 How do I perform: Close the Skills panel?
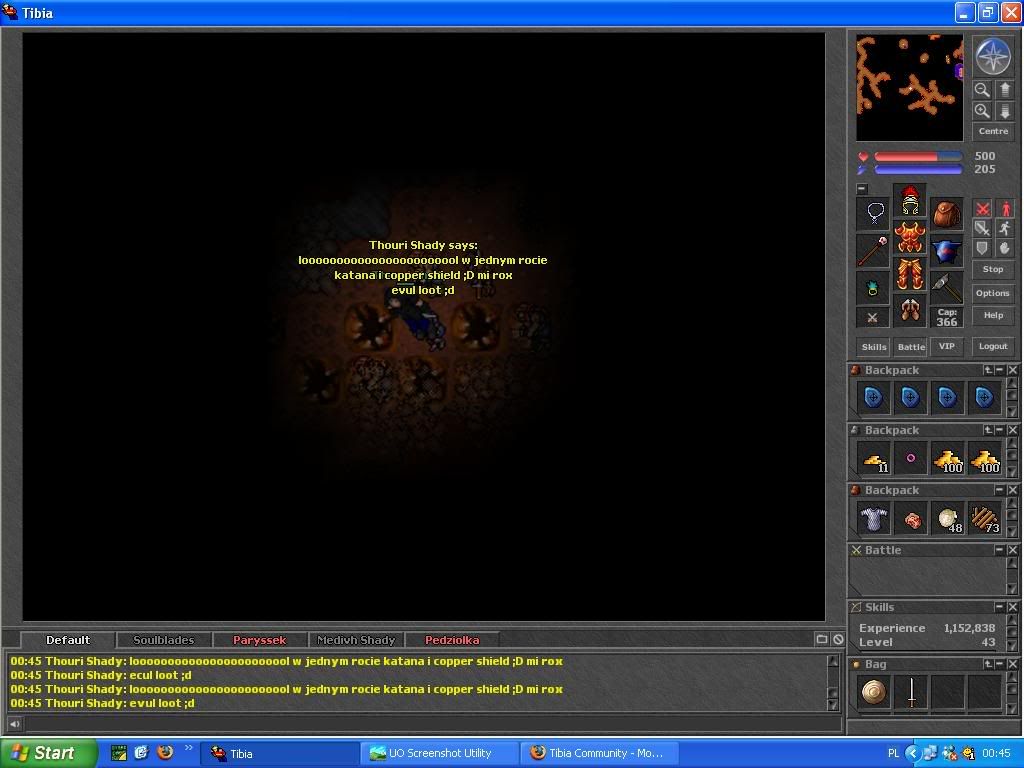click(1012, 607)
